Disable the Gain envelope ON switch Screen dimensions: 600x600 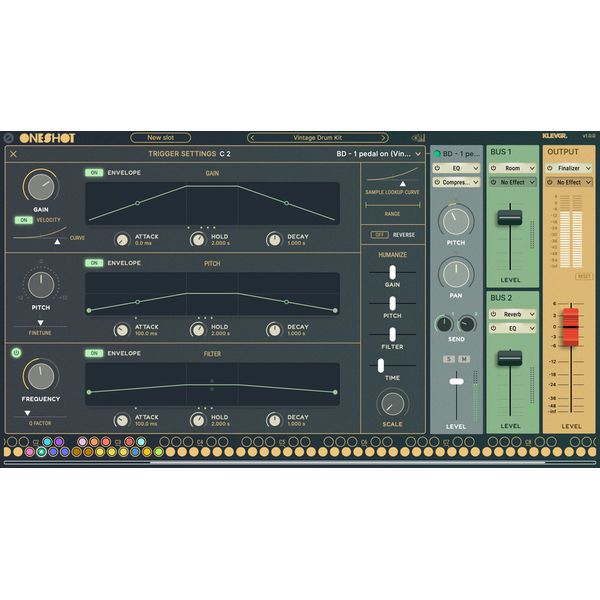tap(94, 173)
